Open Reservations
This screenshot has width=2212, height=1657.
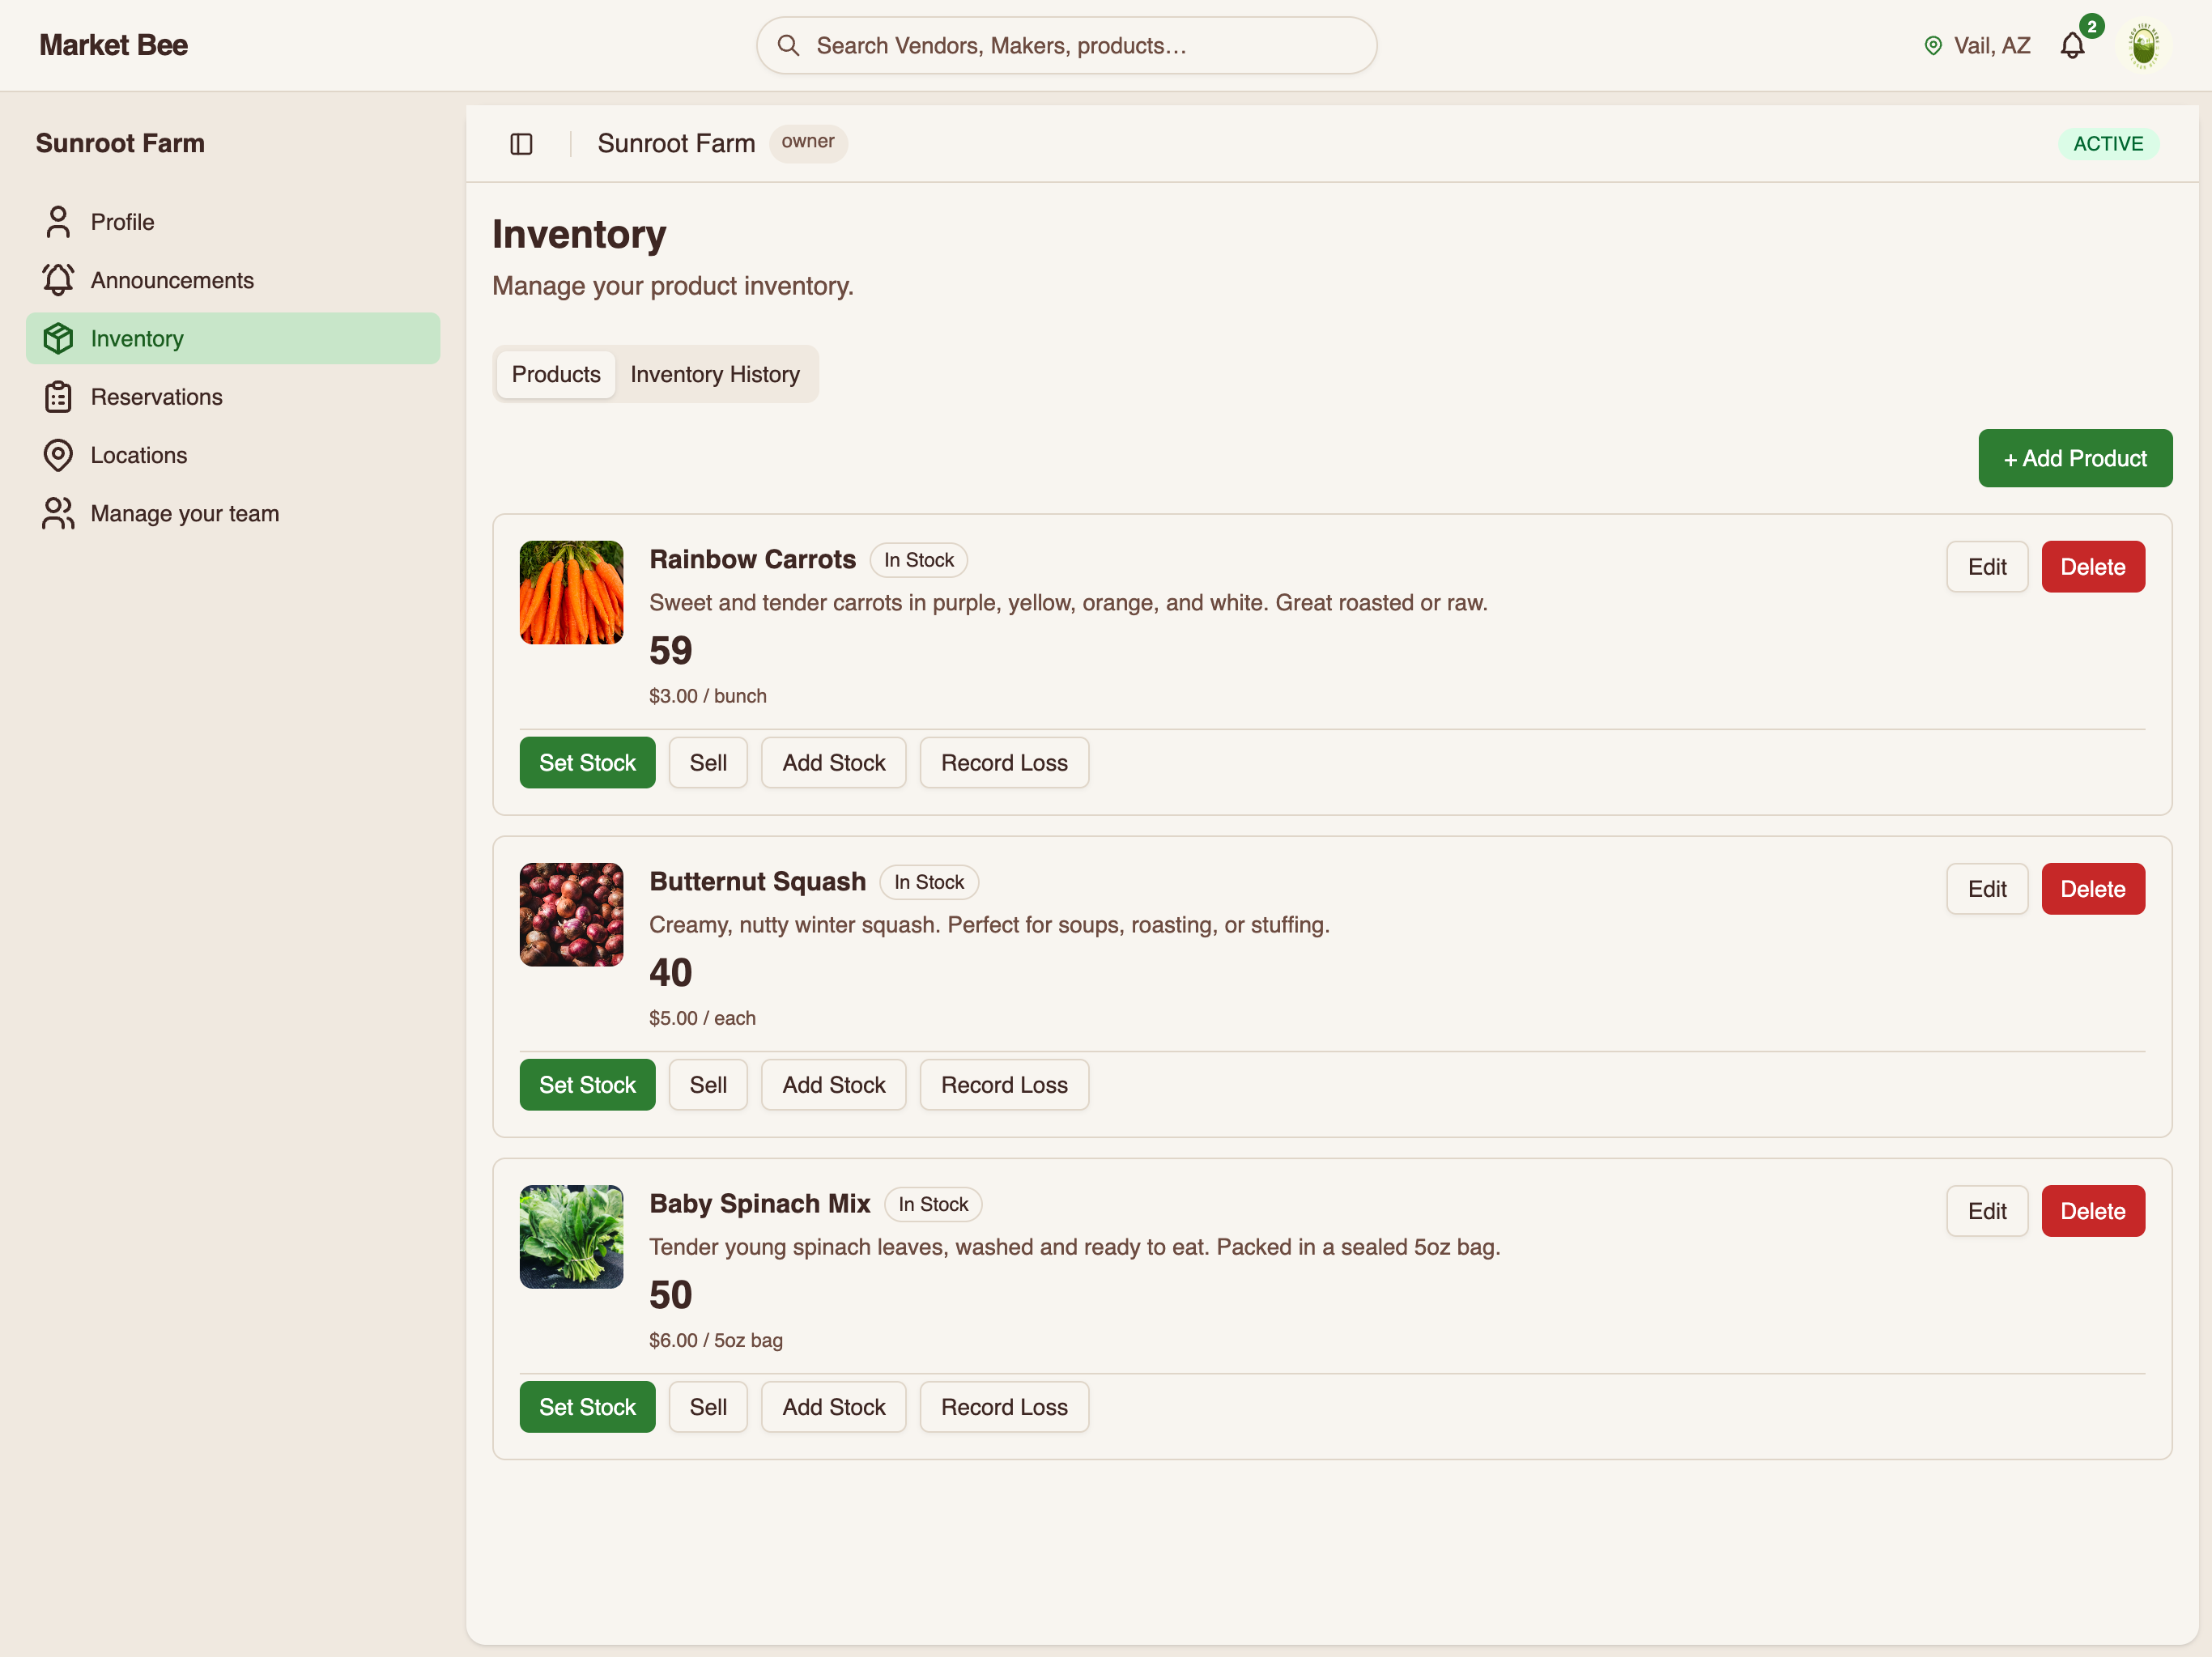233,397
